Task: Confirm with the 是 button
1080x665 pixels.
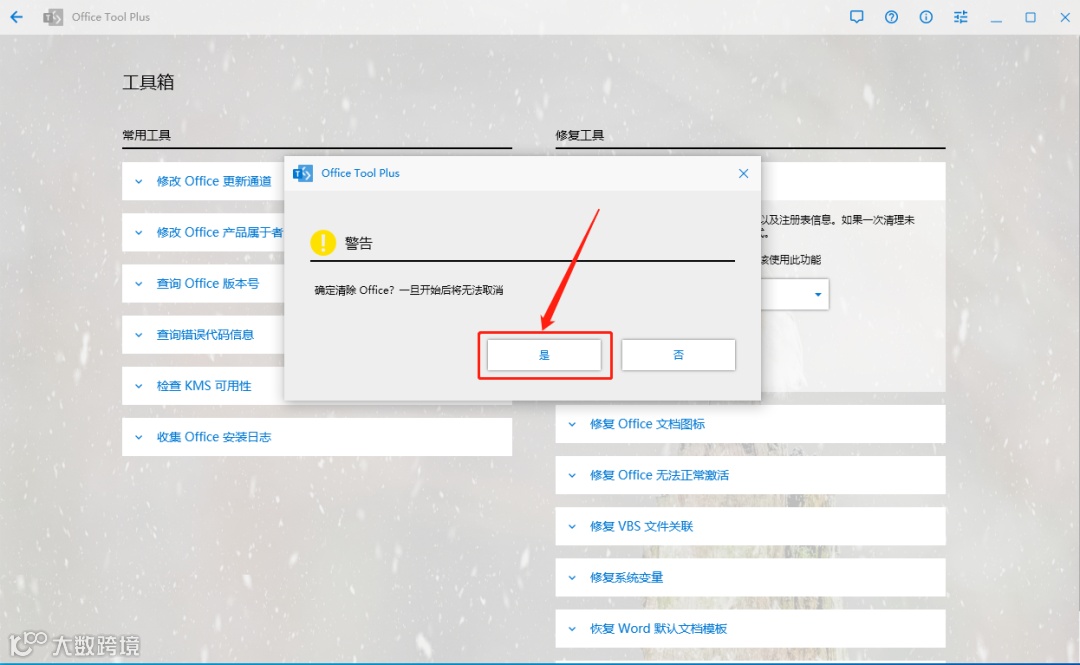Action: pyautogui.click(x=544, y=355)
